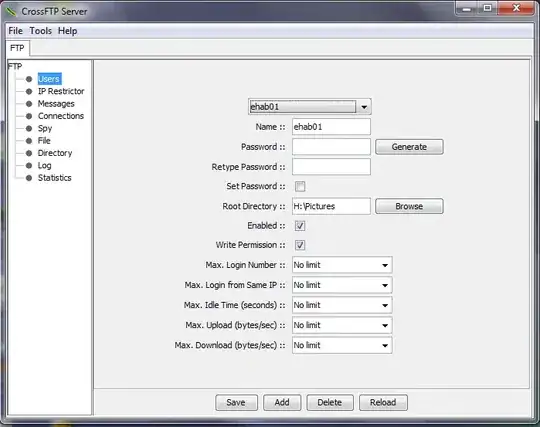This screenshot has width=540, height=427.
Task: Open the File menu
Action: click(x=15, y=31)
